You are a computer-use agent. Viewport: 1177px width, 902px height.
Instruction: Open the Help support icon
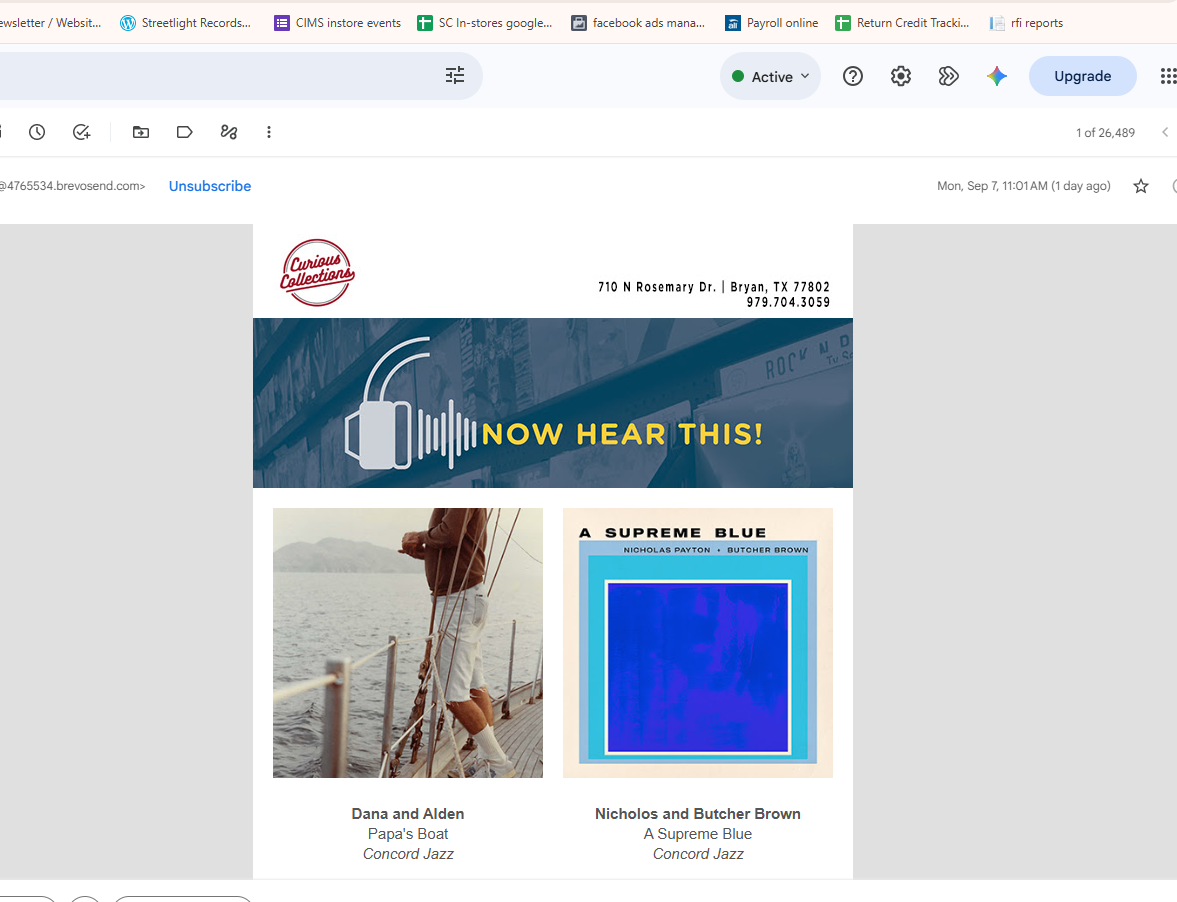pyautogui.click(x=853, y=76)
